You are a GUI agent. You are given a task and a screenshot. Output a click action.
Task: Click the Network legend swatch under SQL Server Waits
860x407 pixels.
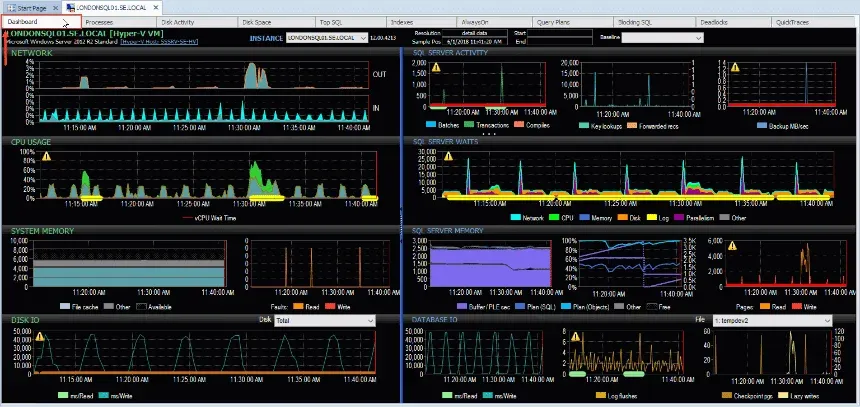coord(515,218)
